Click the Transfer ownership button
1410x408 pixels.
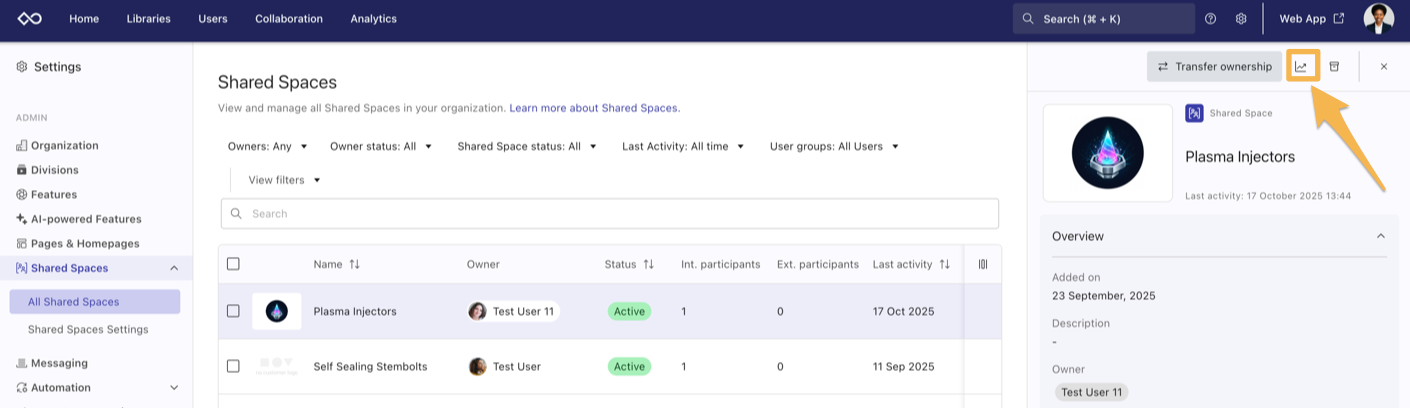pos(1214,67)
